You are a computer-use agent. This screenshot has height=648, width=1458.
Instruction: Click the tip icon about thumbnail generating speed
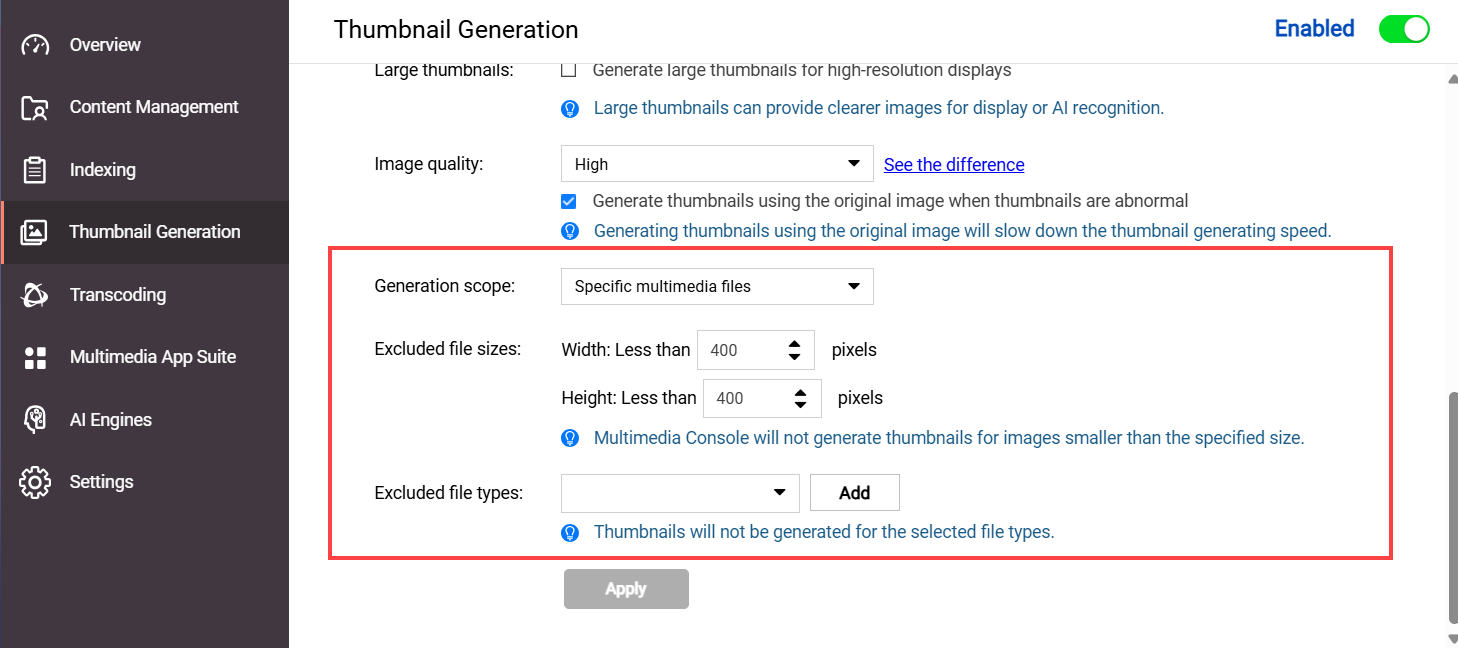(570, 231)
